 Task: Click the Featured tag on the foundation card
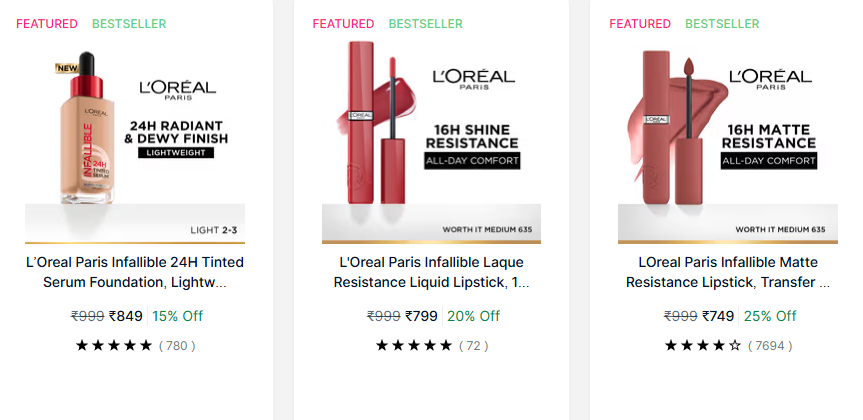(x=47, y=24)
